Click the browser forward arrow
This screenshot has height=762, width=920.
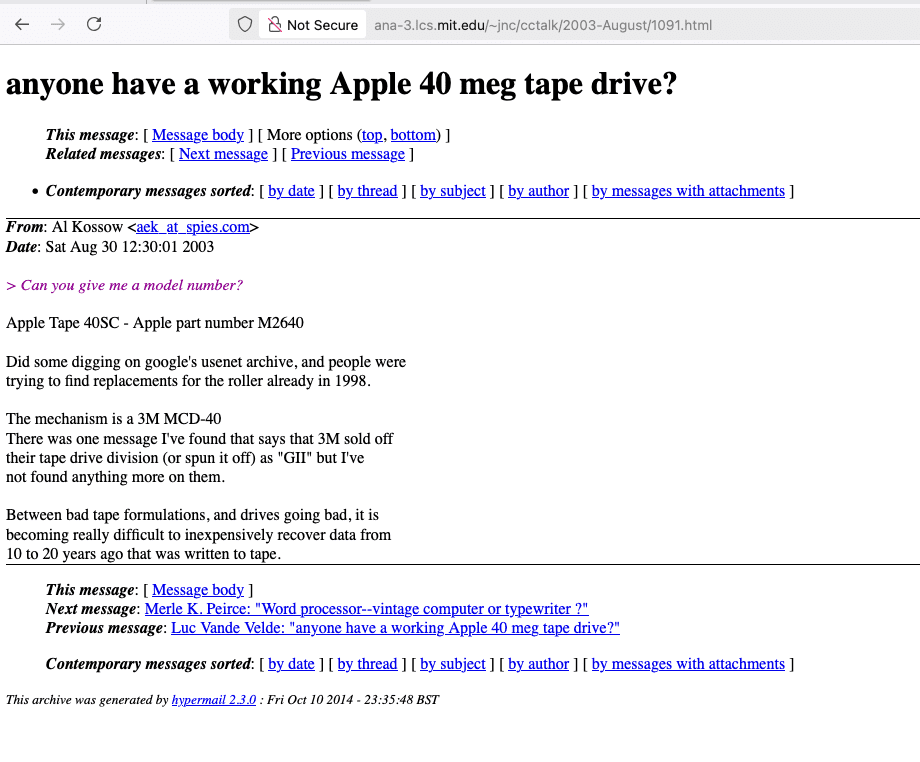58,24
